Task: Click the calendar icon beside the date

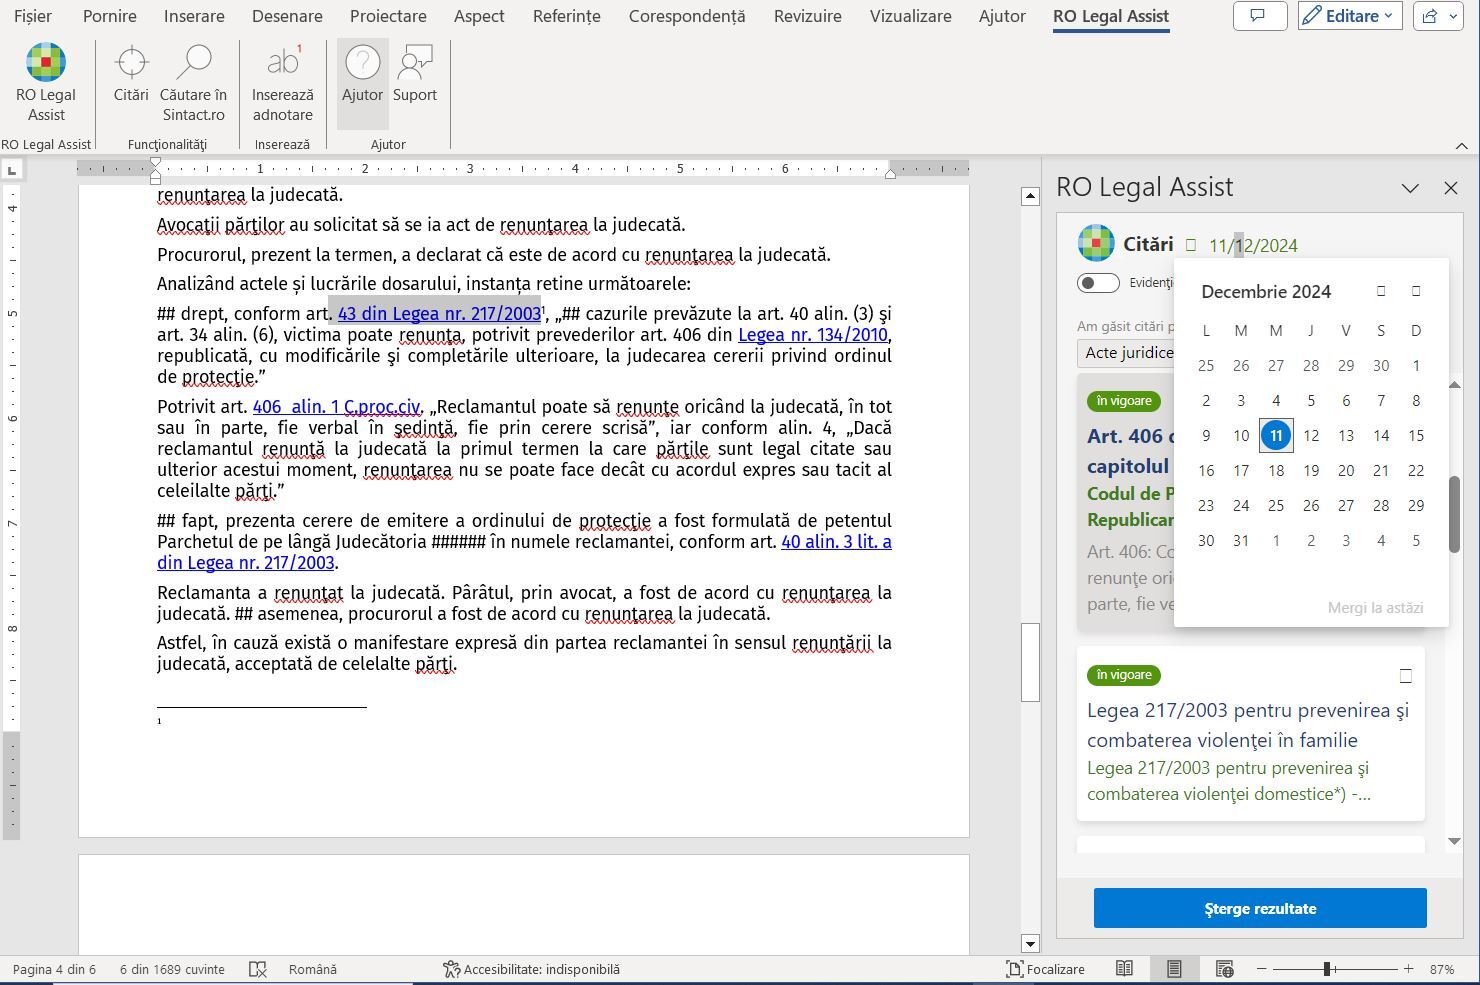Action: tap(1191, 245)
